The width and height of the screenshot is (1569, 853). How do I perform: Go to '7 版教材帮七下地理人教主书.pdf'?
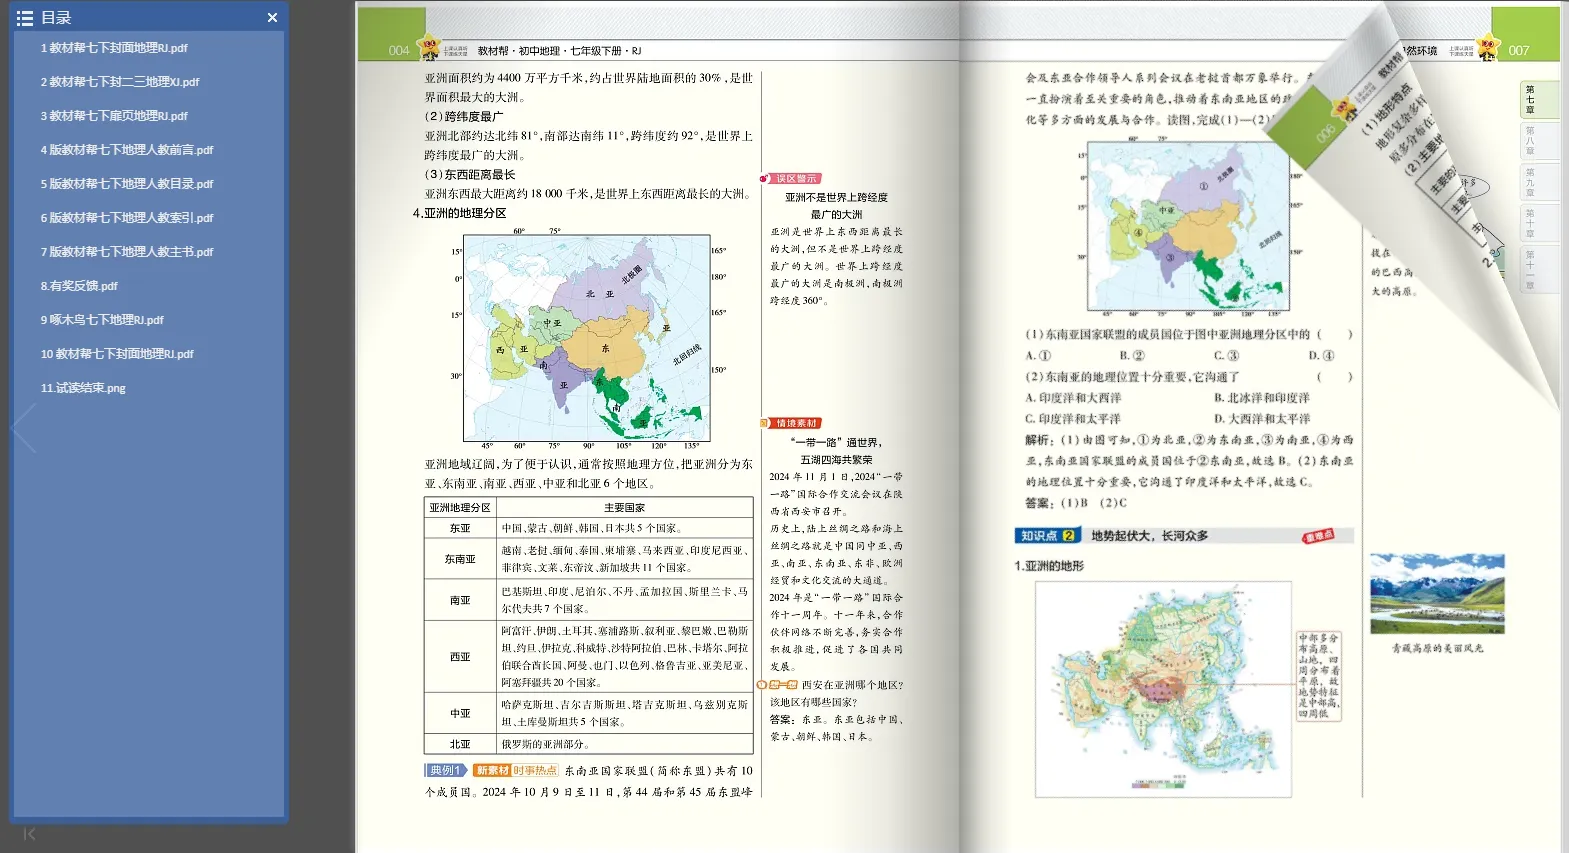point(126,252)
